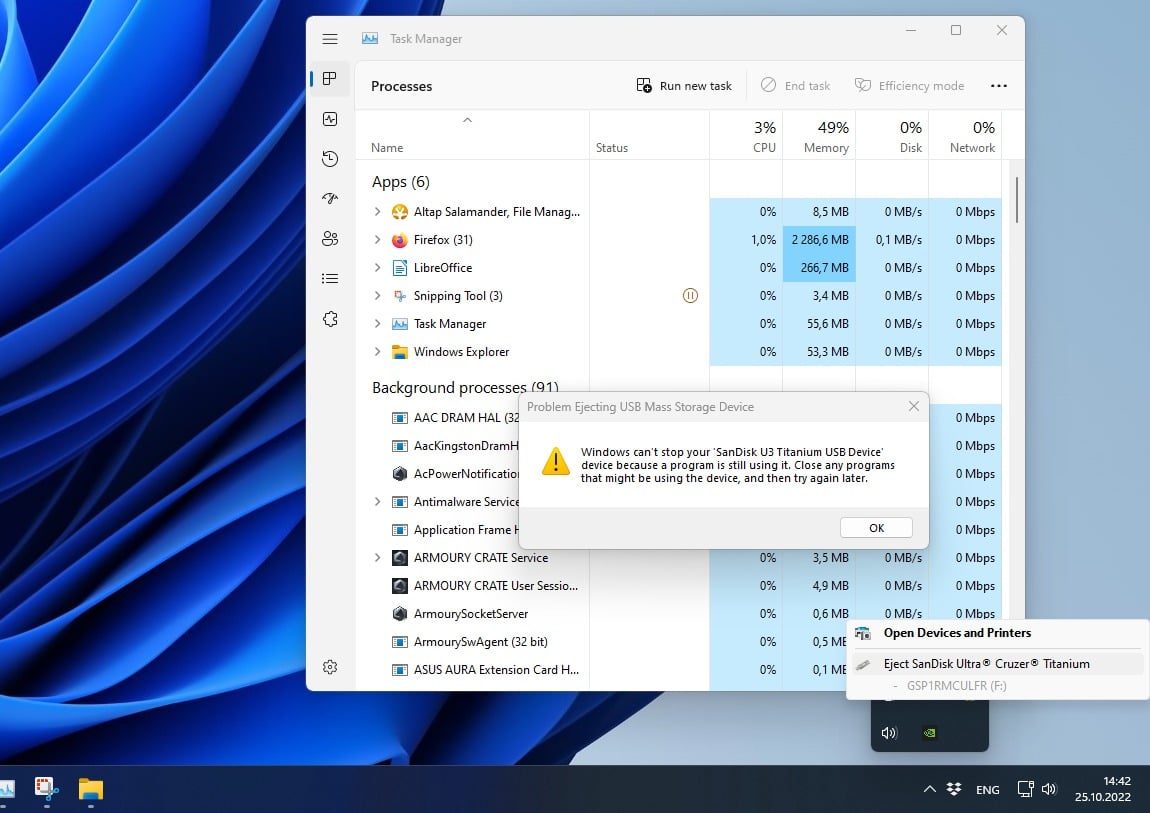Open the three-dot more options menu
Viewport: 1150px width, 813px height.
998,86
